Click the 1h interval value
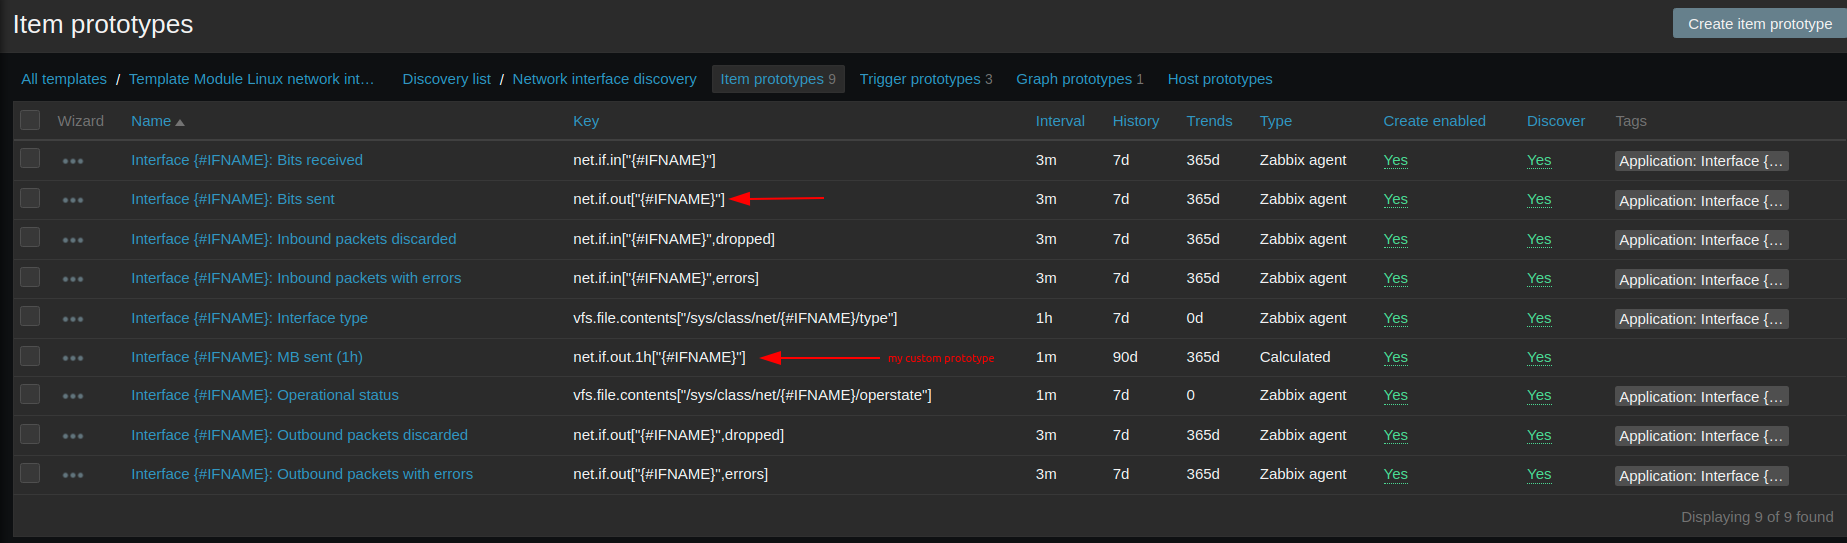Screen dimensions: 1847x543 click(1044, 318)
